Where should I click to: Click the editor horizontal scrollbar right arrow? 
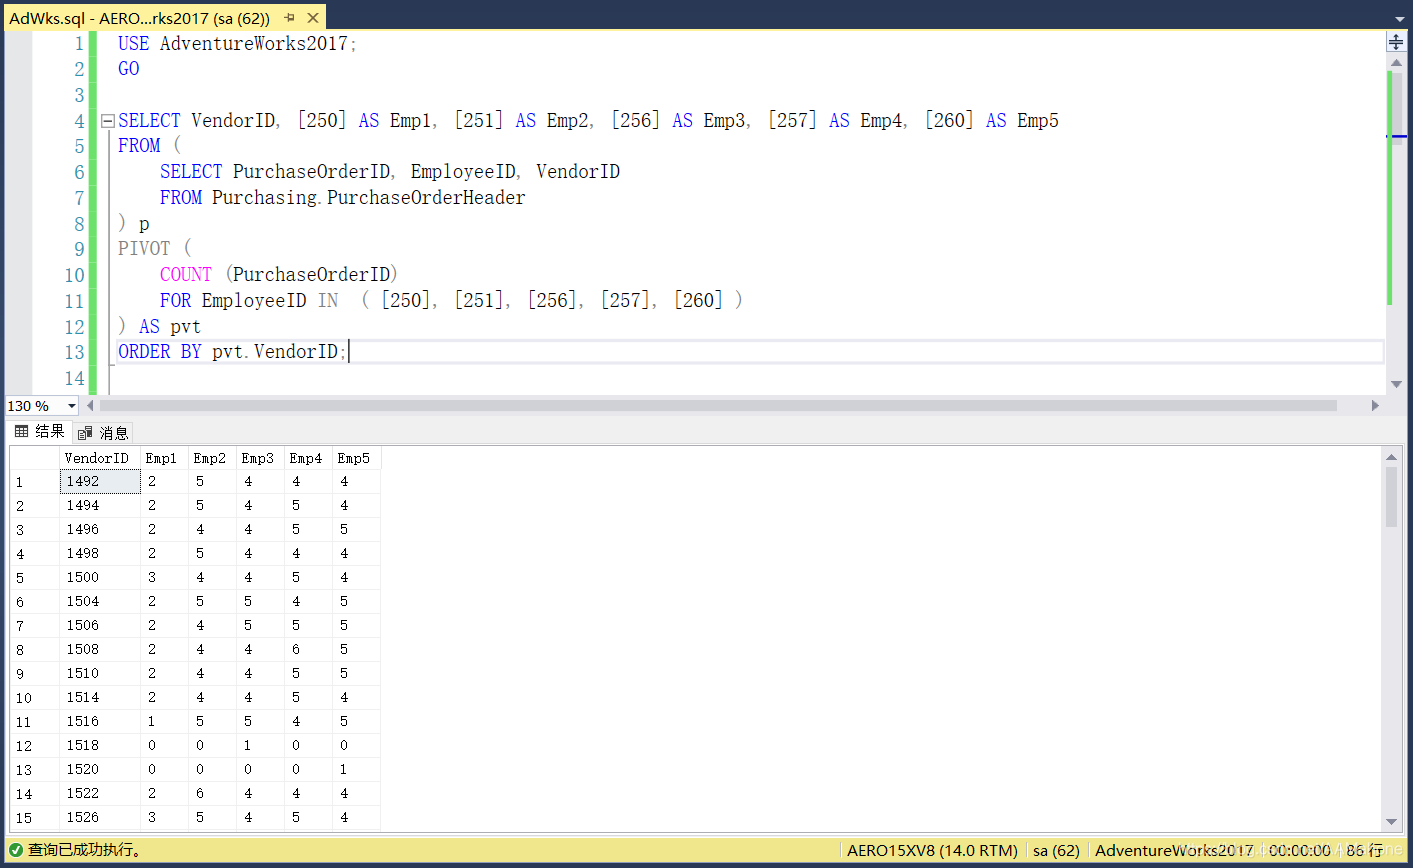point(1375,406)
